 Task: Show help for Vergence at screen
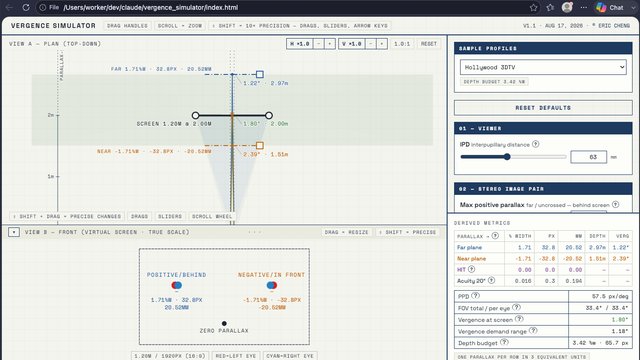(x=519, y=319)
